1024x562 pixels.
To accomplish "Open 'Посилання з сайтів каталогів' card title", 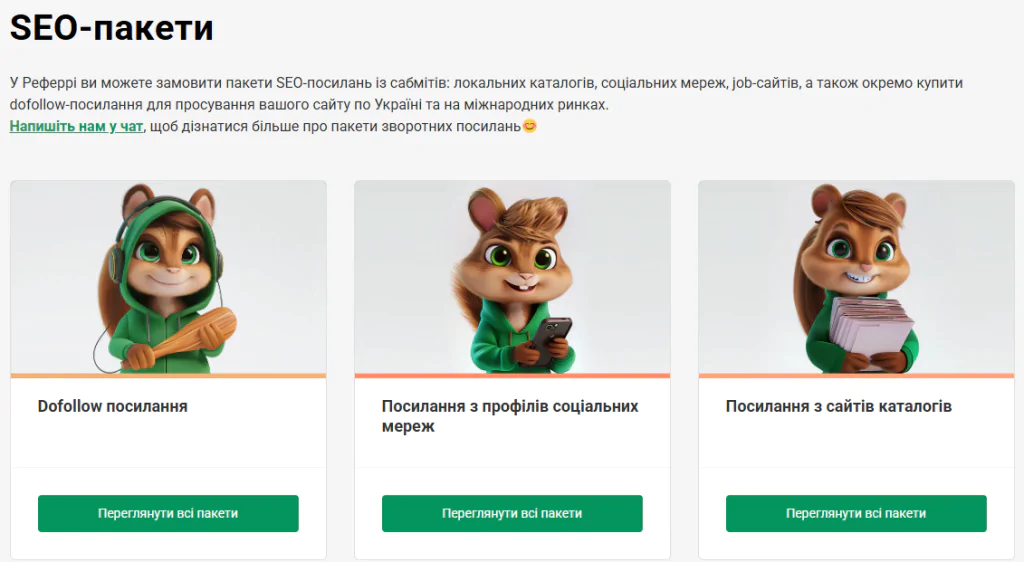I will pos(839,406).
